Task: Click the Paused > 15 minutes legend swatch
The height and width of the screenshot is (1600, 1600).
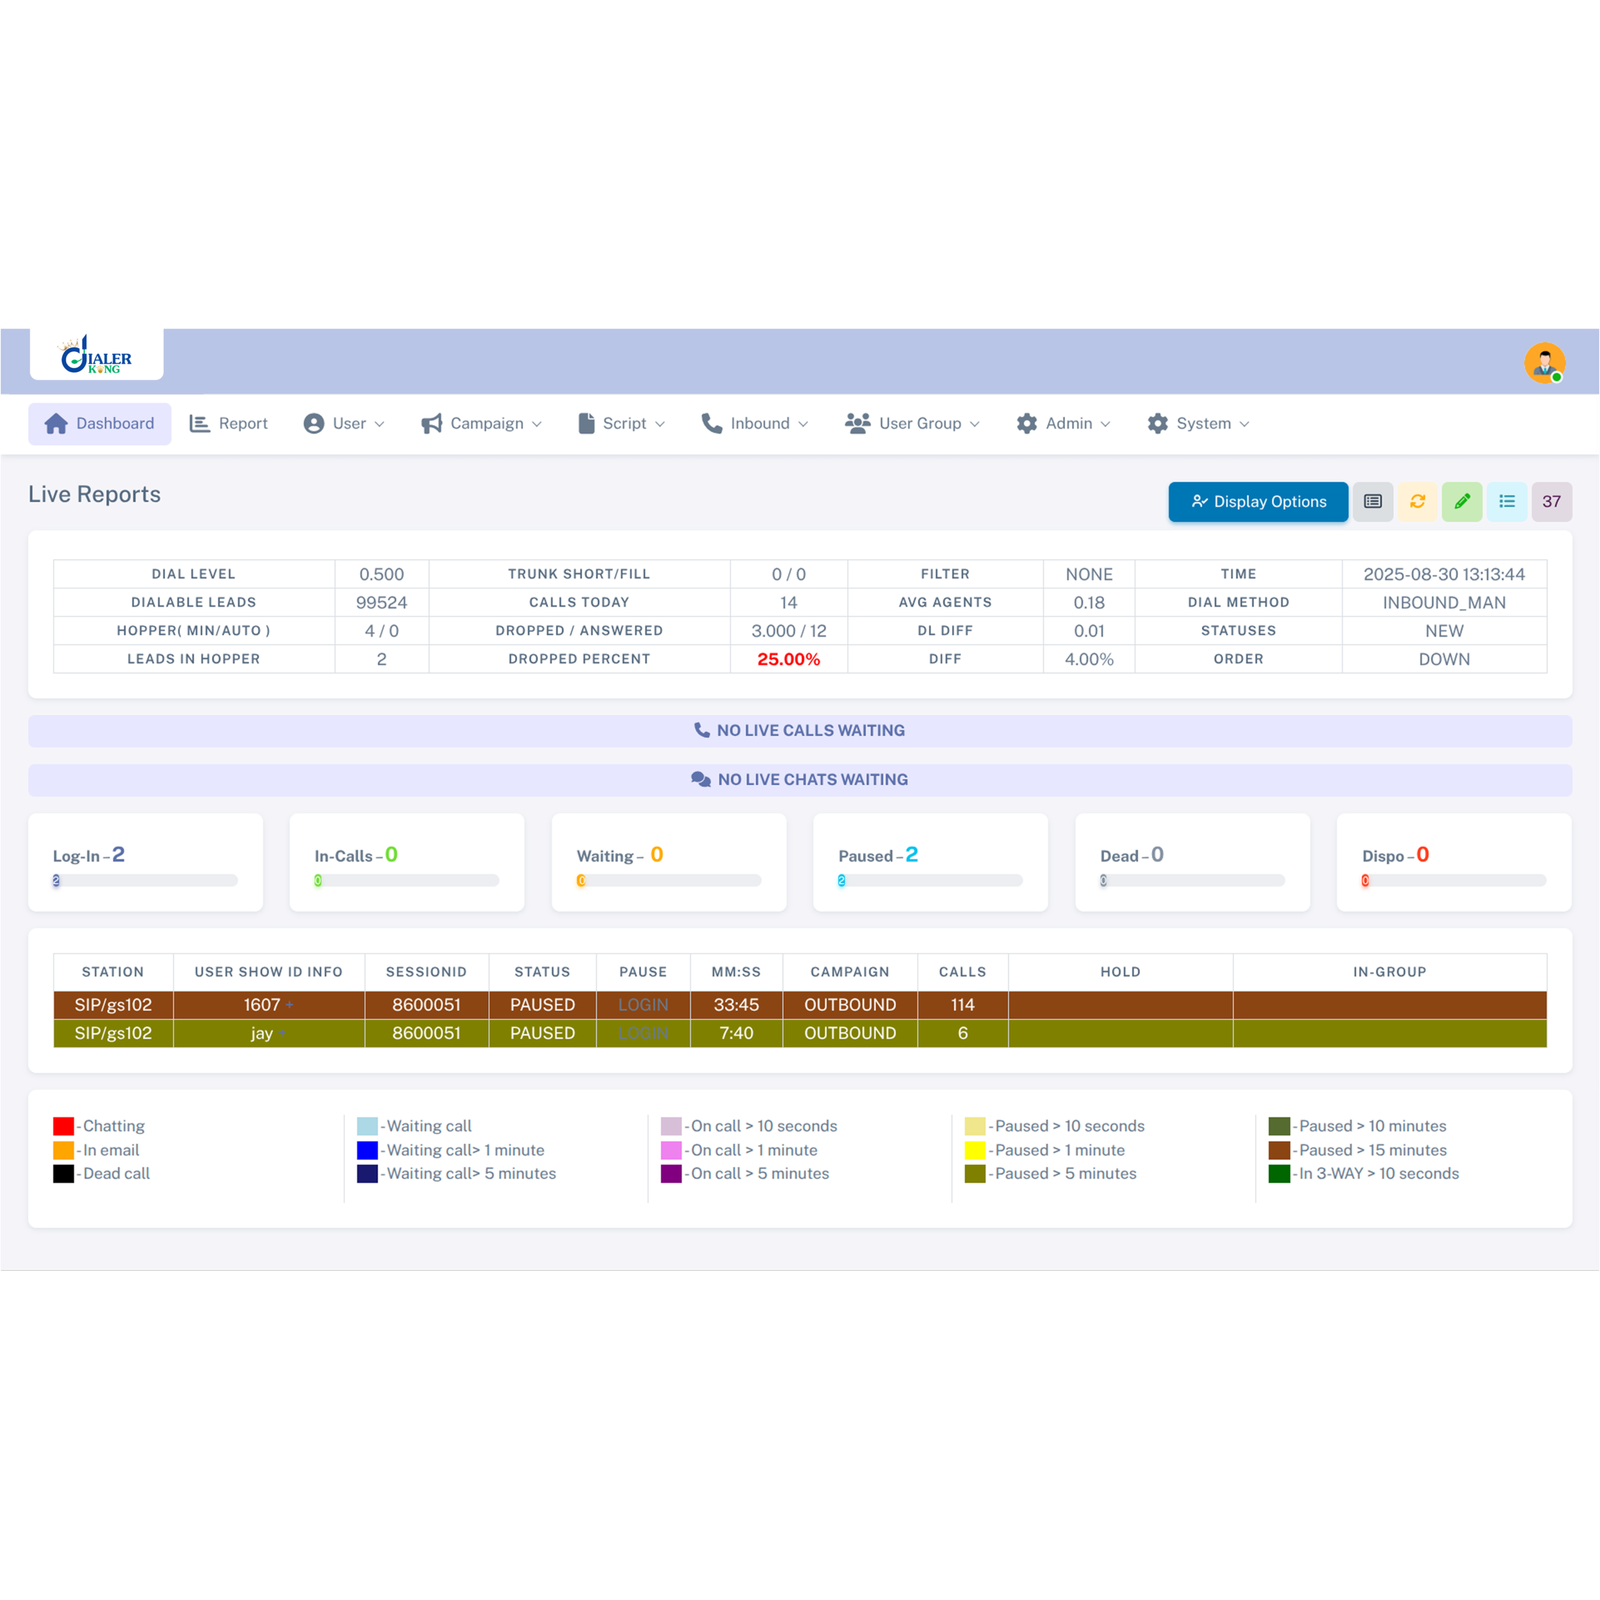Action: point(1279,1150)
